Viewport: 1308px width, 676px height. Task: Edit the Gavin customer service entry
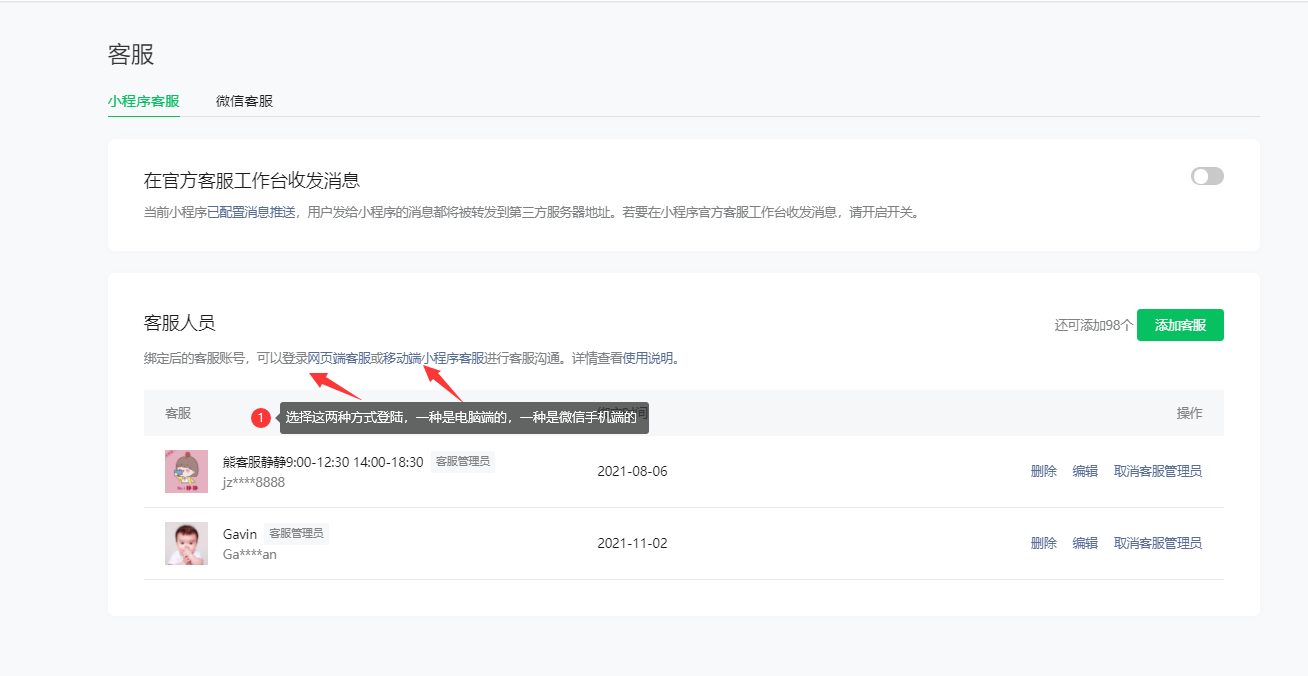[1085, 543]
